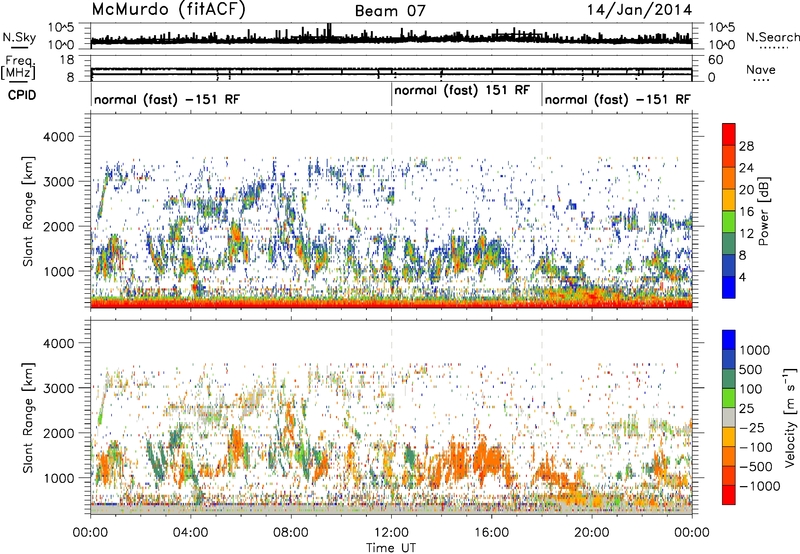
Task: Click the 'N.Sky' legend label
Action: click(19, 37)
